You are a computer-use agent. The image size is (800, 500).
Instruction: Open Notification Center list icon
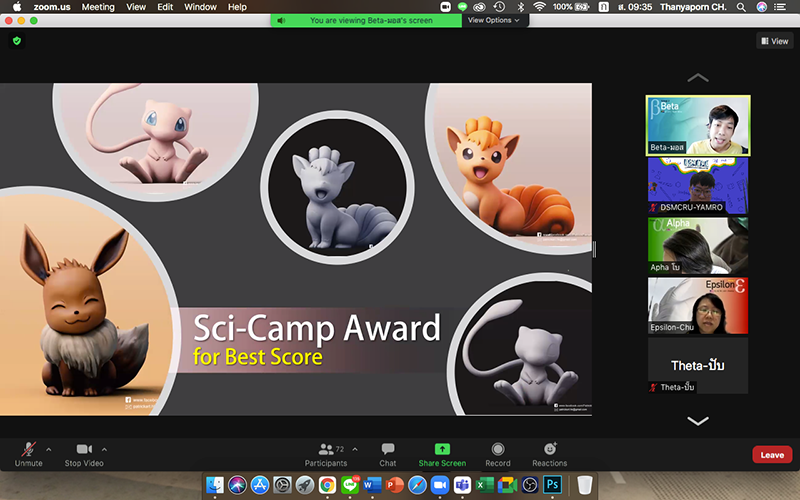point(780,7)
